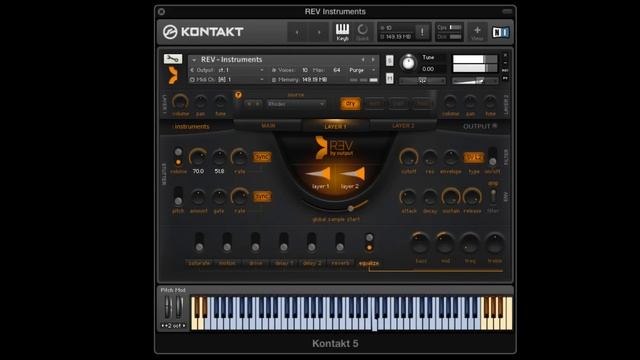
Task: Click the layer 1 reverse arrow graphic
Action: point(318,174)
